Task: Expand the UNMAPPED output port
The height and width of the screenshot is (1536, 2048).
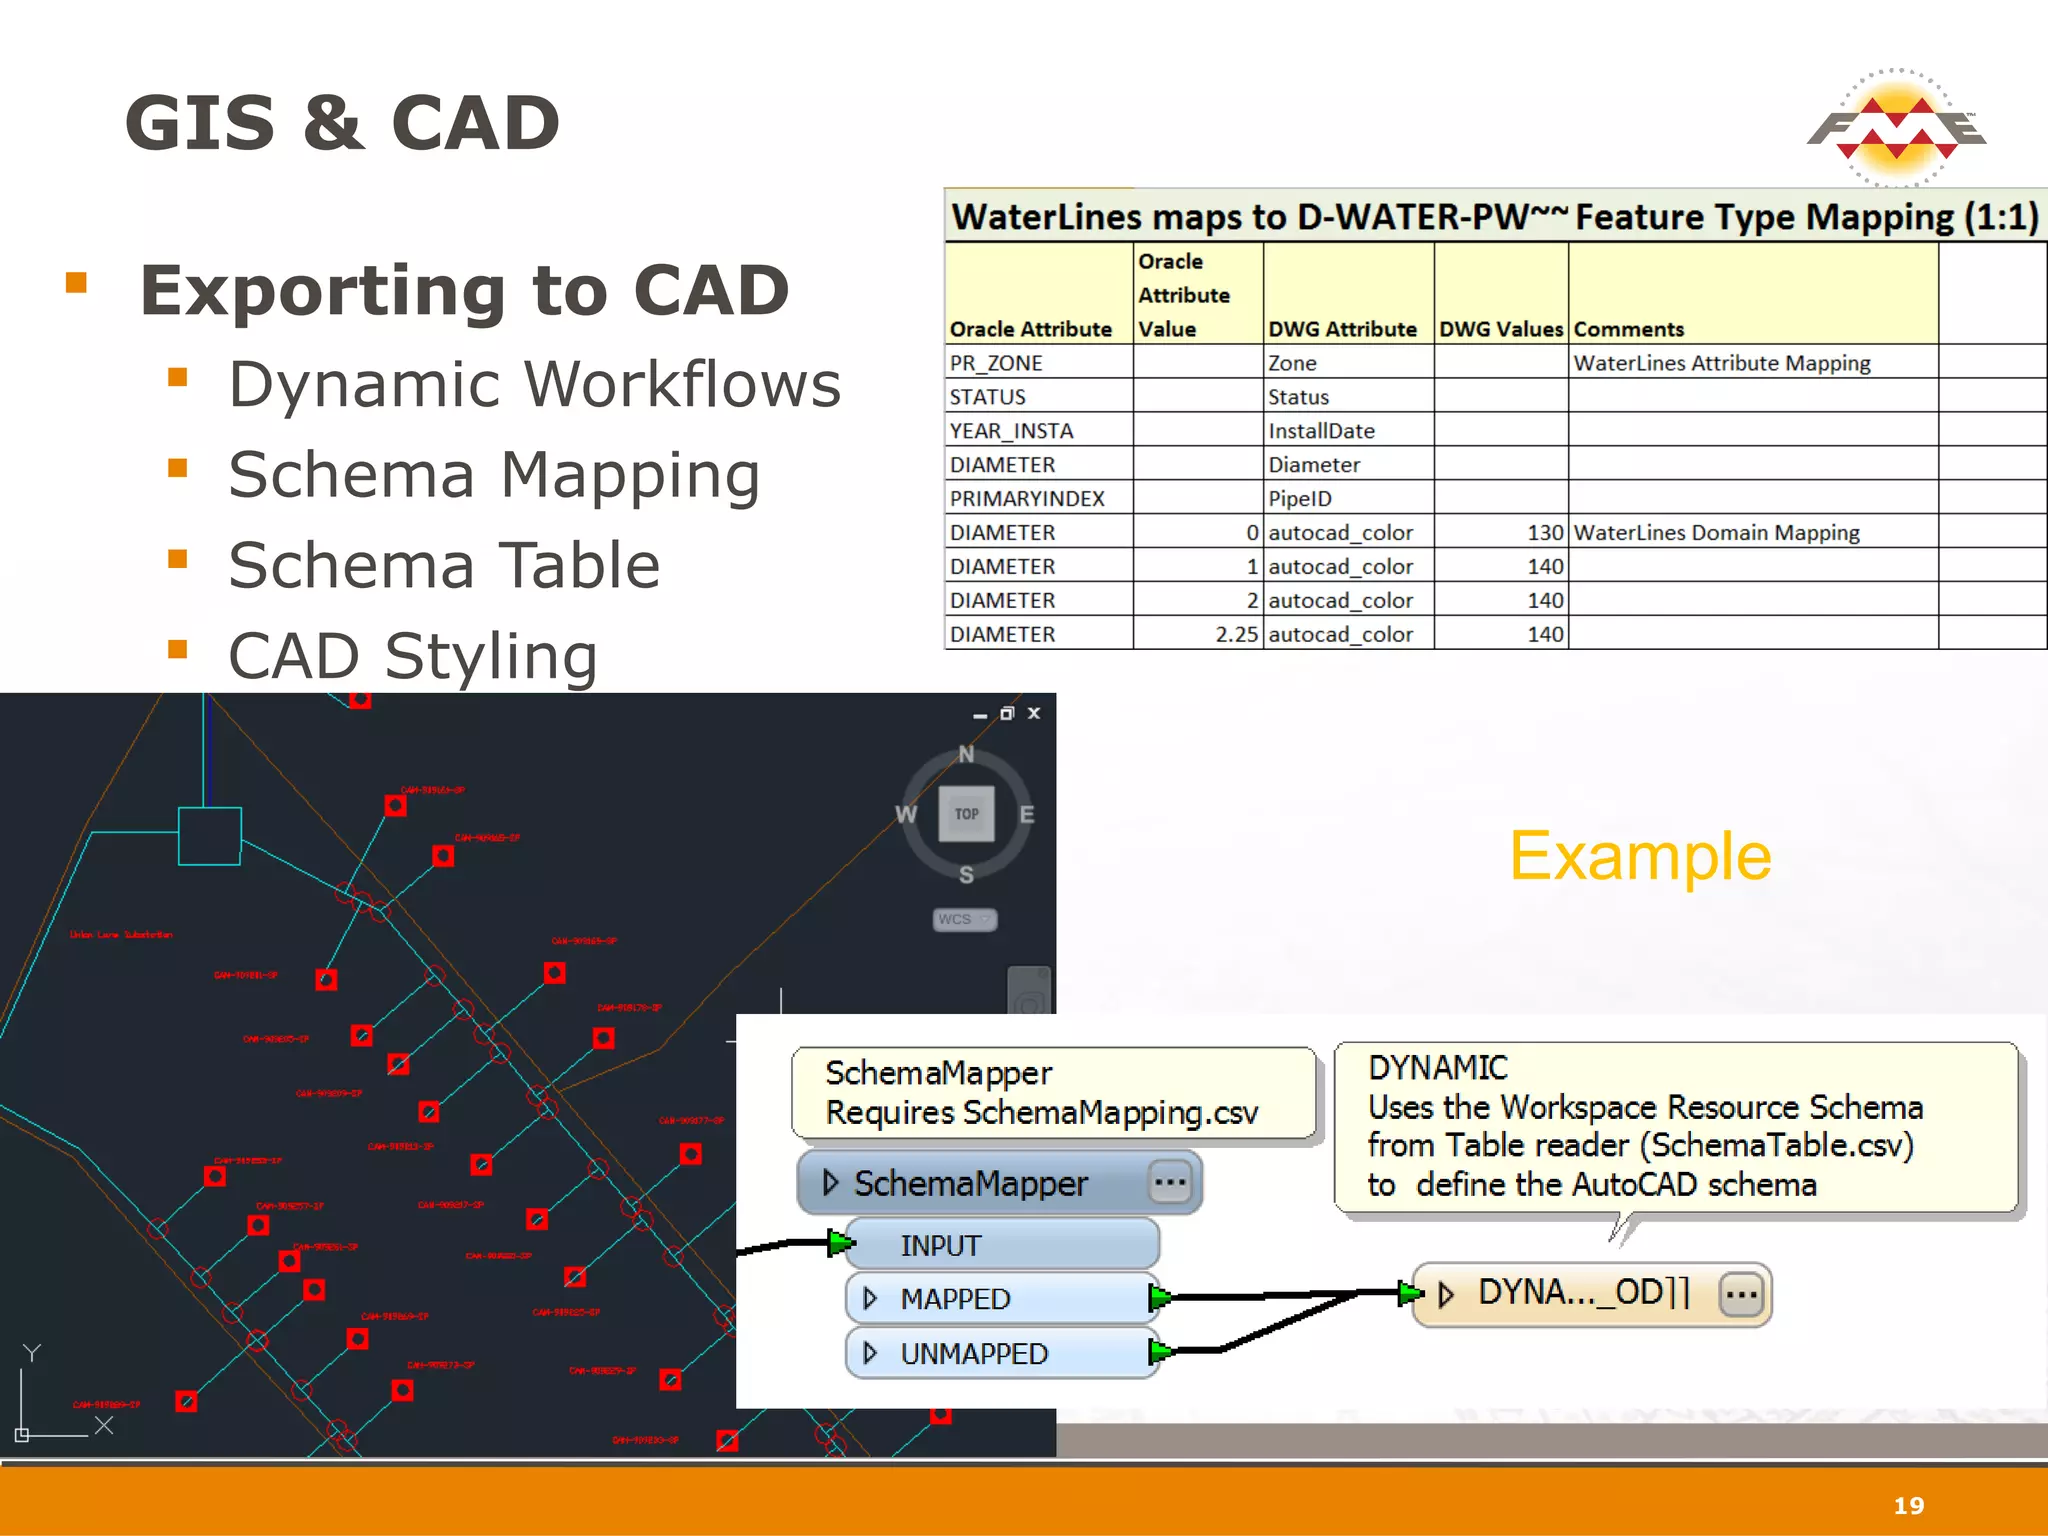Action: click(x=870, y=1353)
